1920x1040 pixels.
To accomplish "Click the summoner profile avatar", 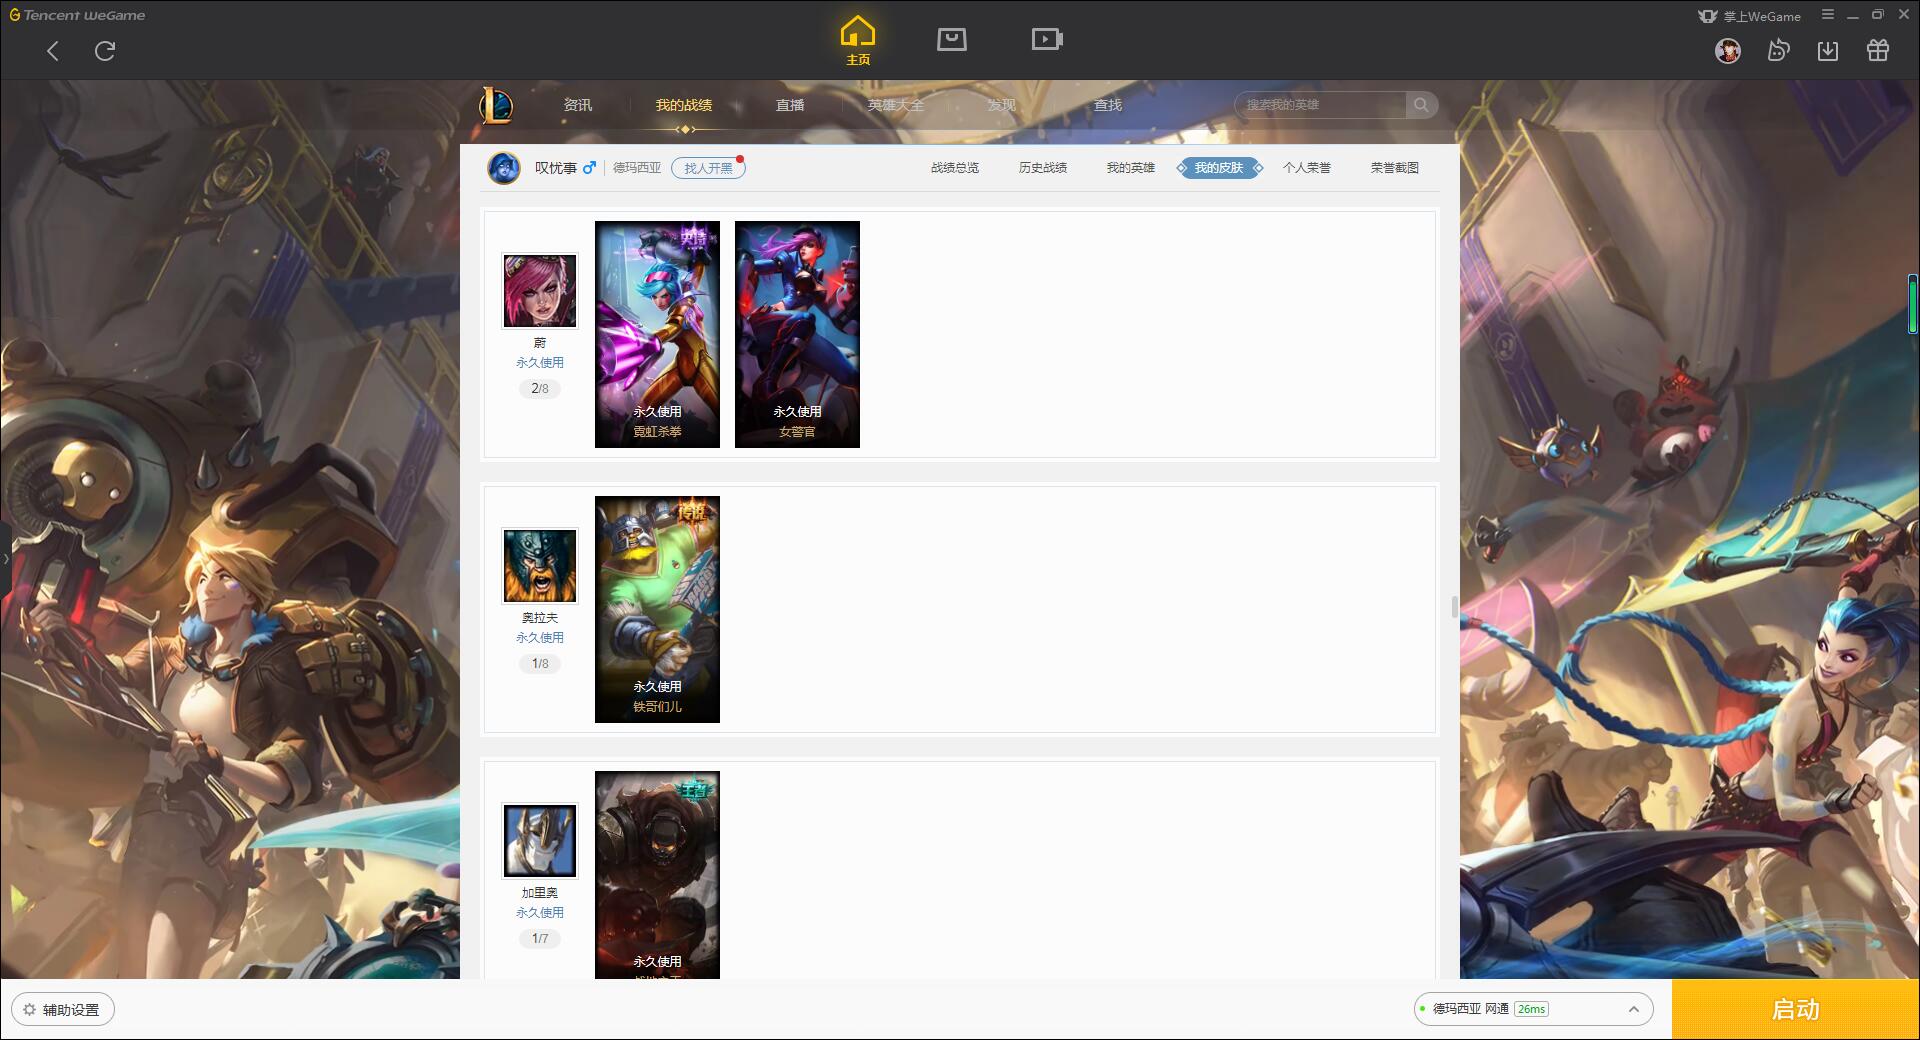I will 504,168.
